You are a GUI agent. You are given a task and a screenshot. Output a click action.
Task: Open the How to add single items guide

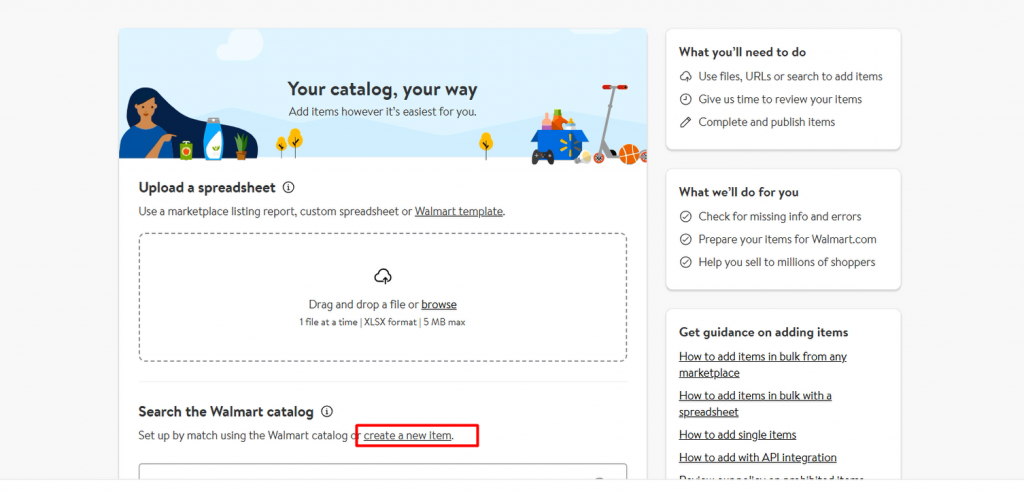tap(737, 434)
